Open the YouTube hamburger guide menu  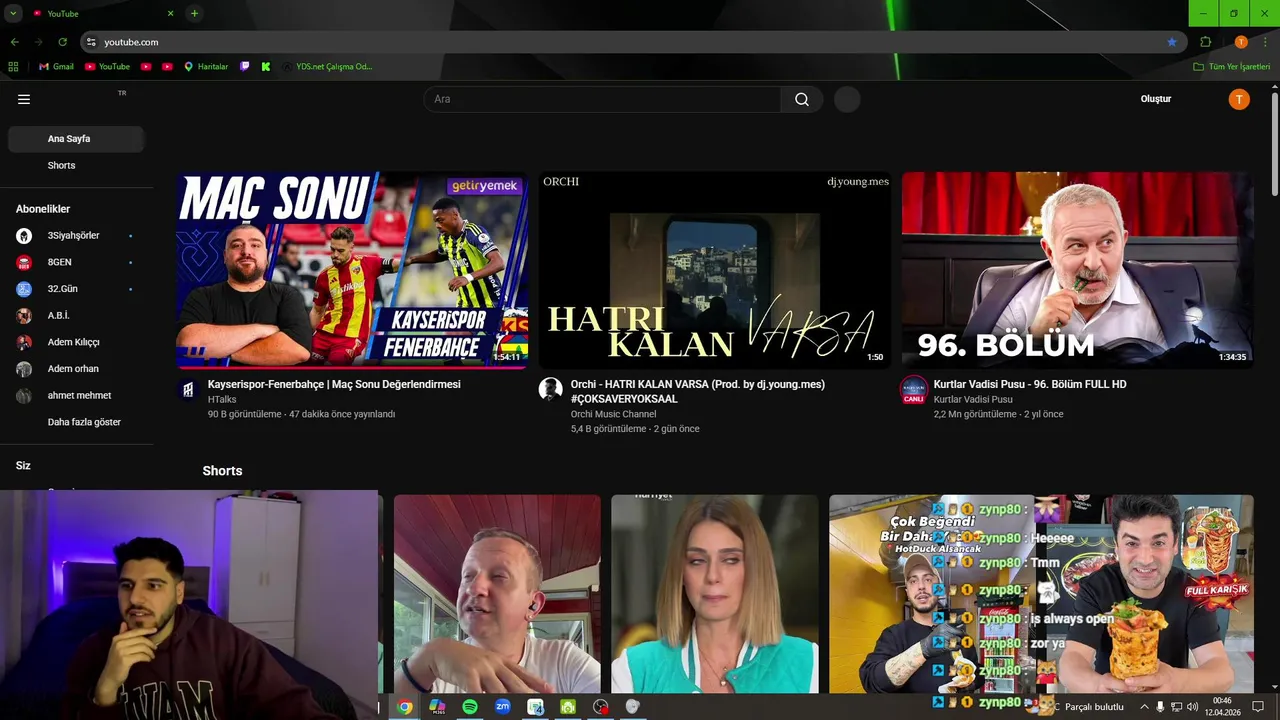(x=24, y=99)
